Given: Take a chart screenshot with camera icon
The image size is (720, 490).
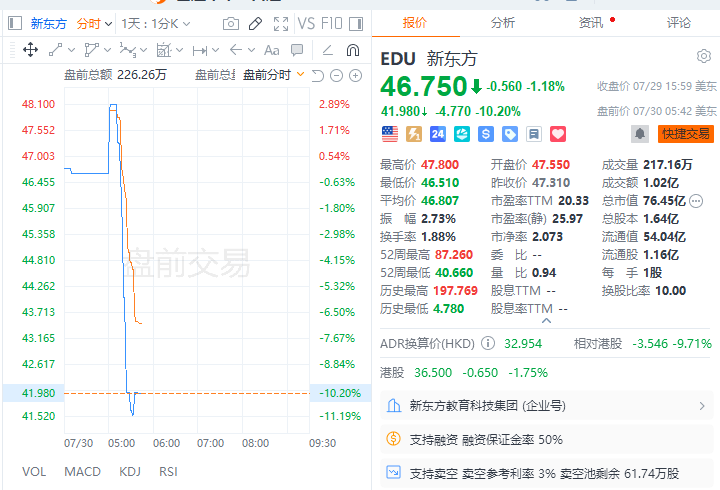Looking at the screenshot, I should click(x=231, y=23).
